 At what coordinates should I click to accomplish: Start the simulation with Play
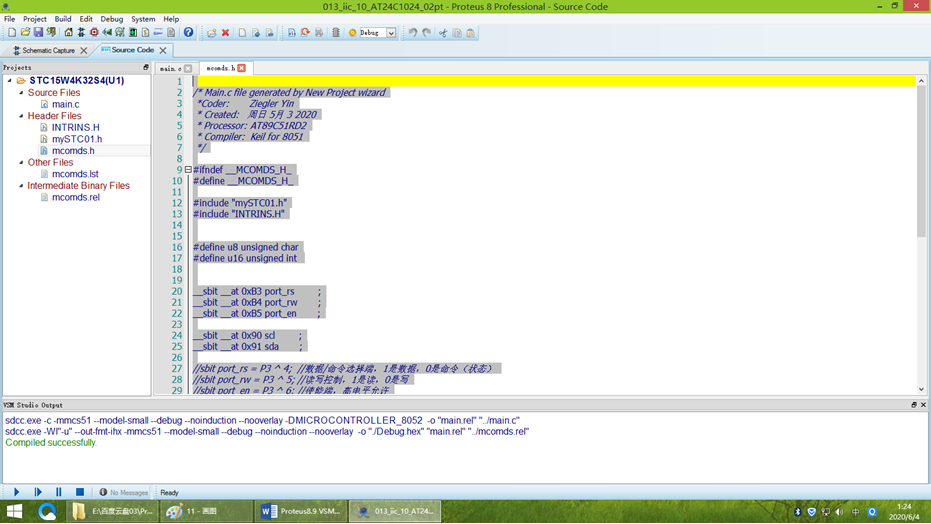pos(16,492)
